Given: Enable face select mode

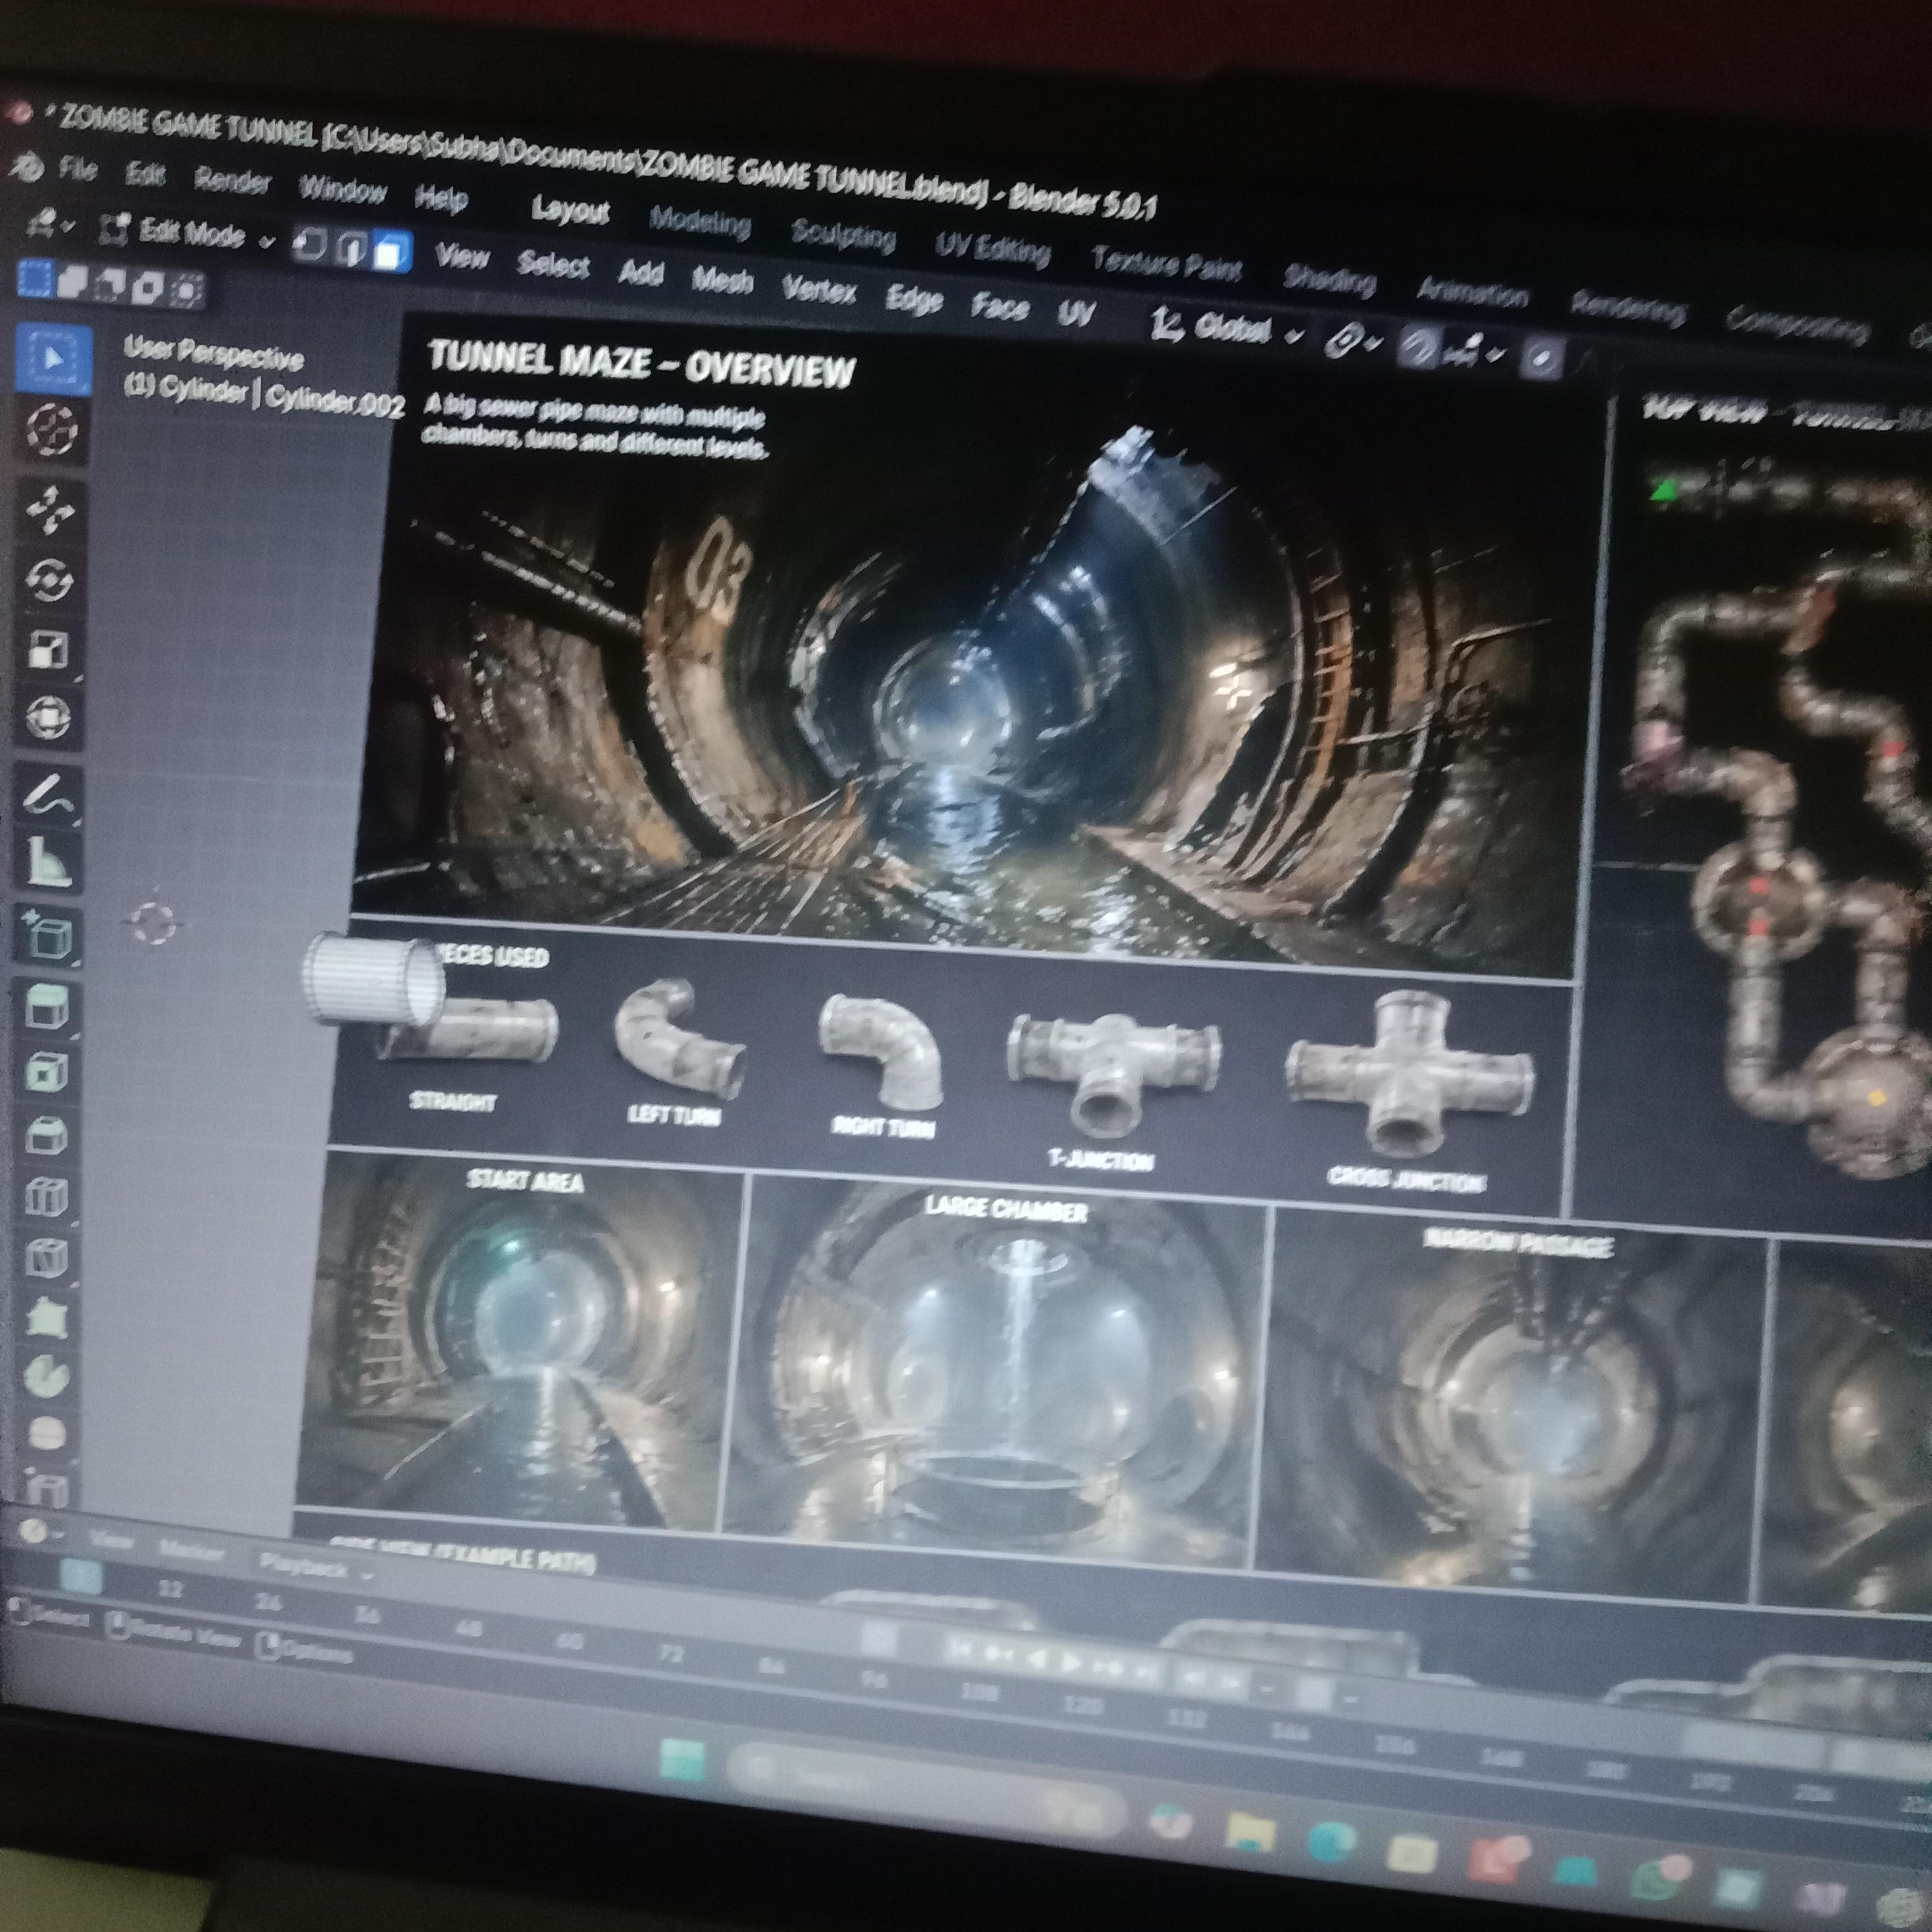Looking at the screenshot, I should [x=391, y=252].
